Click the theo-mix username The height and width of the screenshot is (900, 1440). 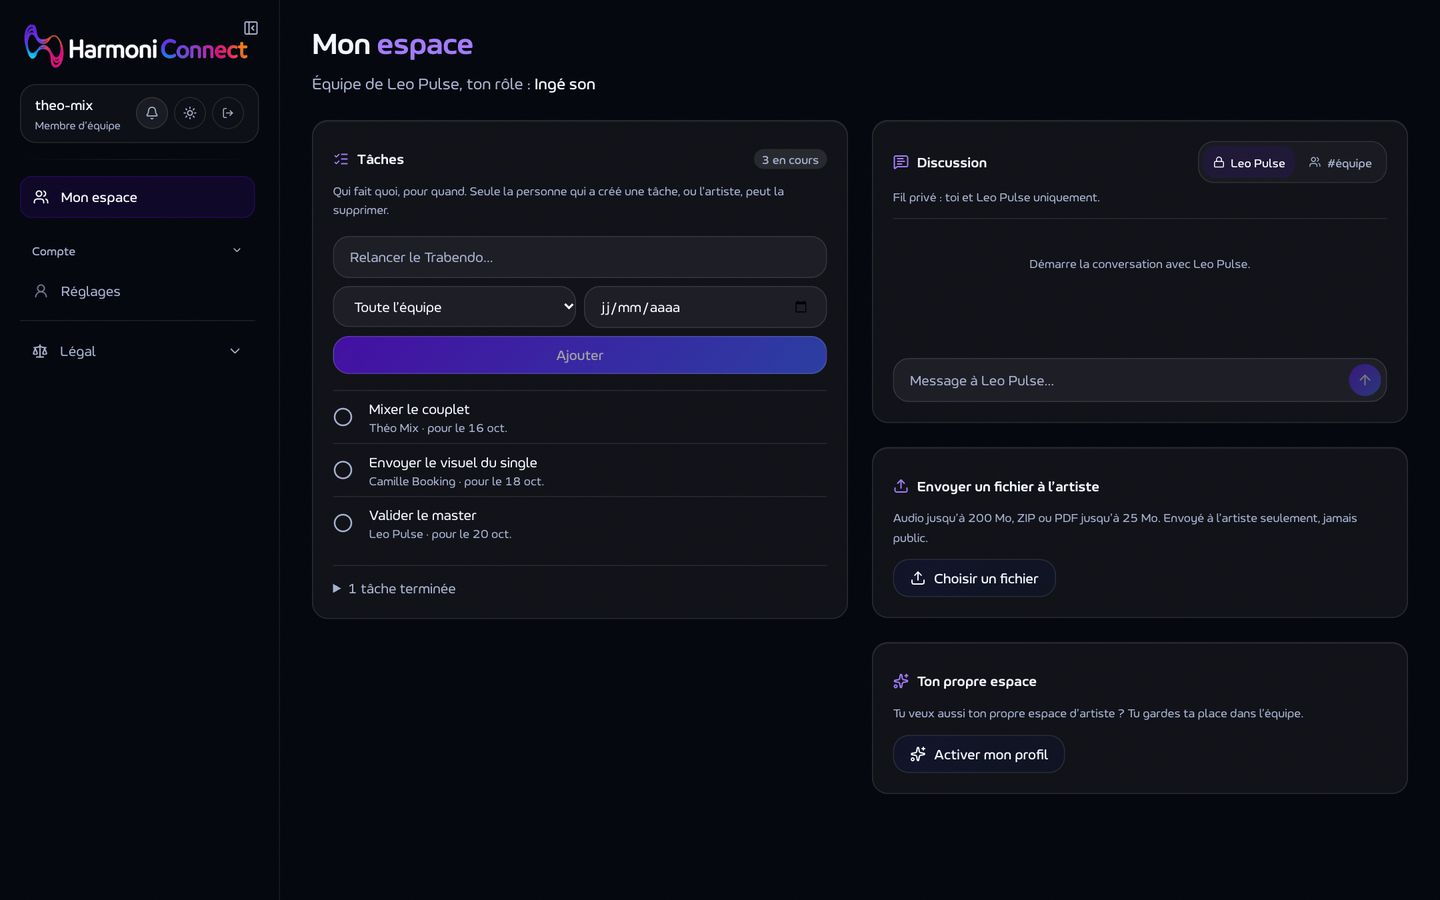tap(64, 105)
